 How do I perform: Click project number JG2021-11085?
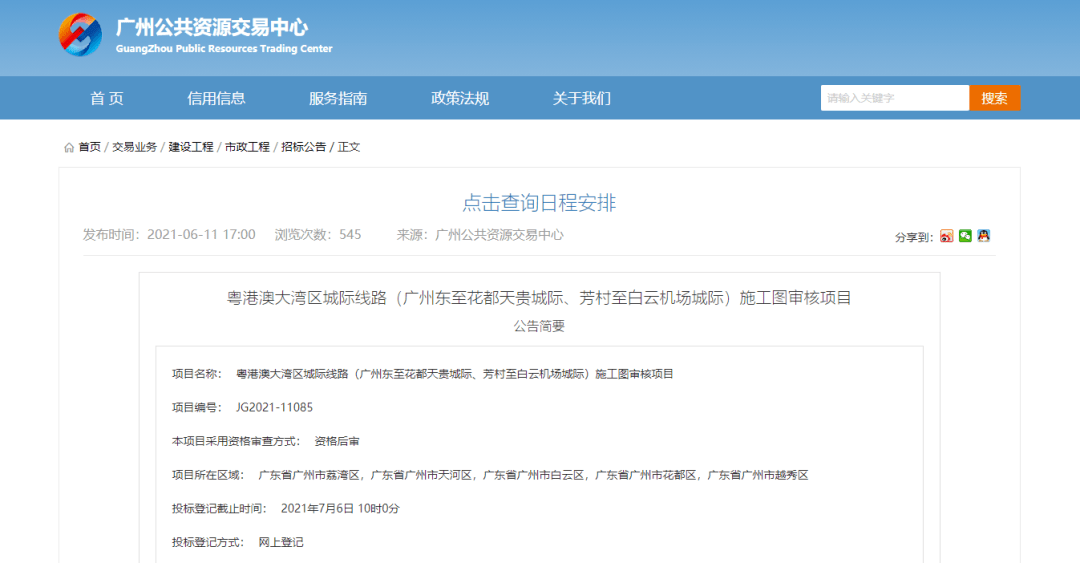274,407
